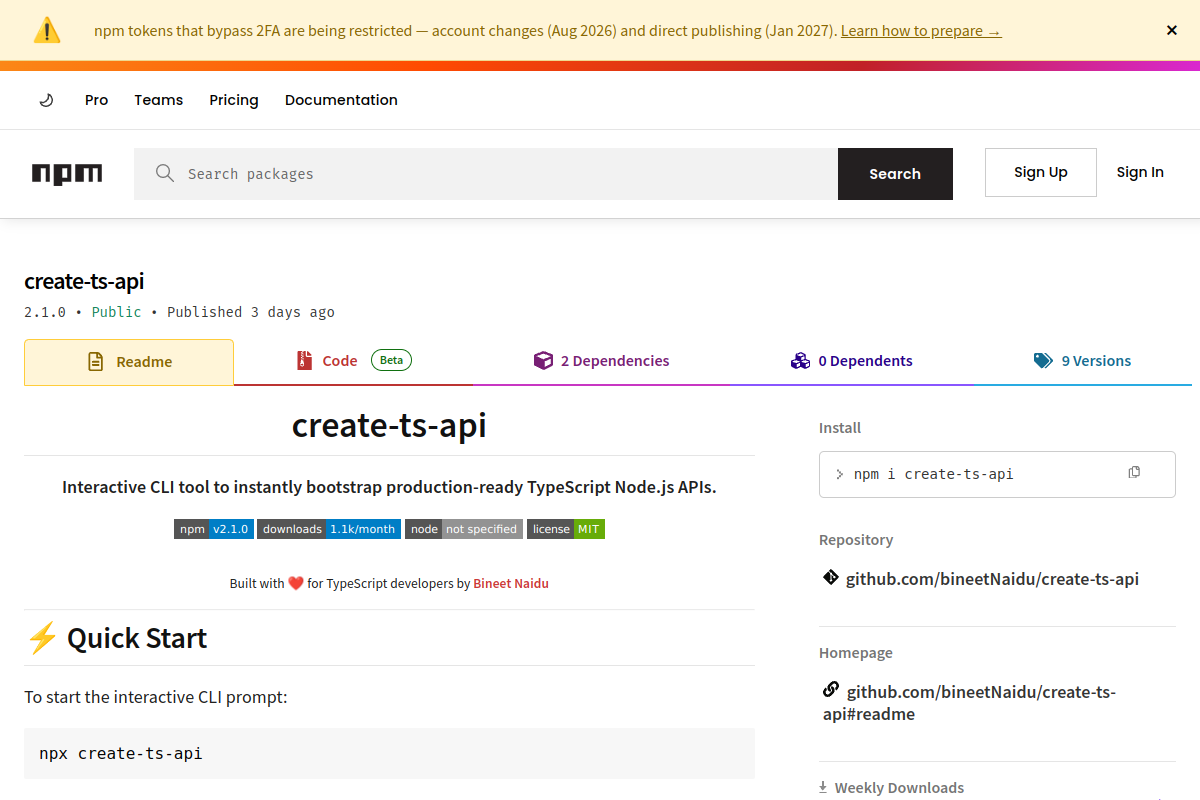Open the 9 Versions tab
The height and width of the screenshot is (800, 1200).
[x=1082, y=361]
